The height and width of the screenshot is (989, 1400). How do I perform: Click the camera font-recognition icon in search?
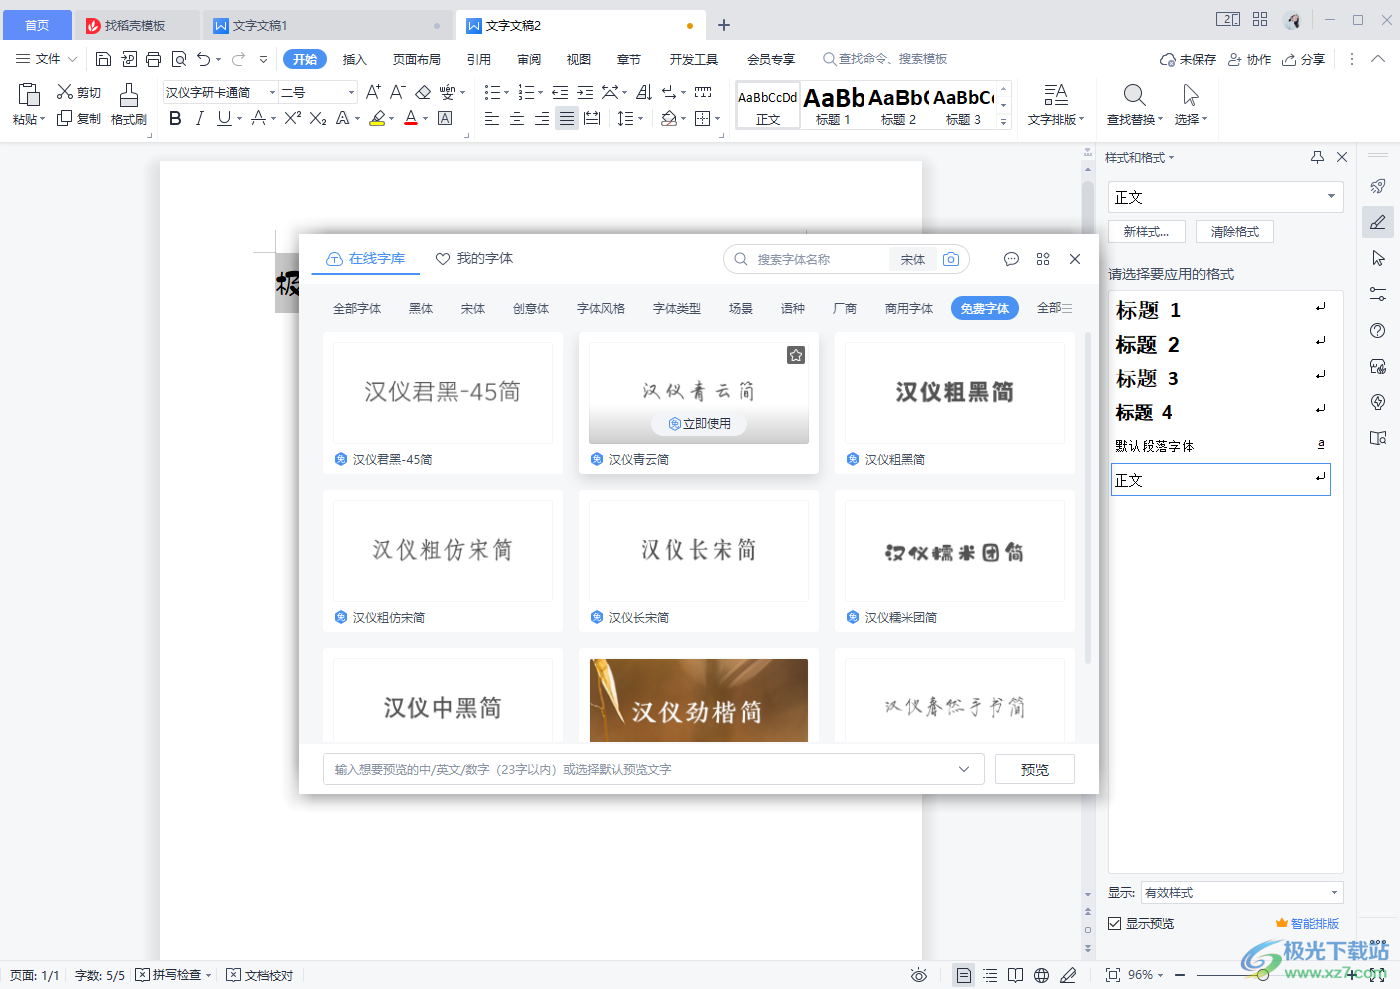[x=951, y=259]
